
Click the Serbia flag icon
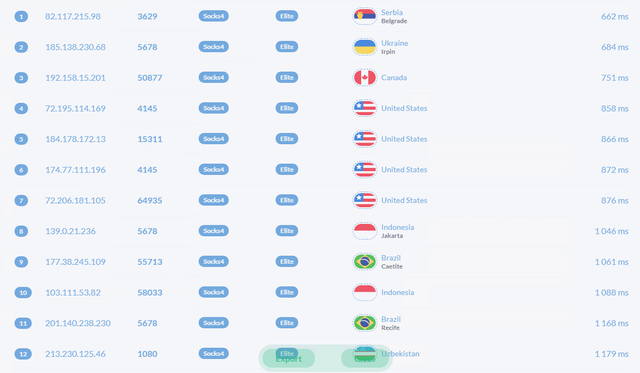(364, 16)
